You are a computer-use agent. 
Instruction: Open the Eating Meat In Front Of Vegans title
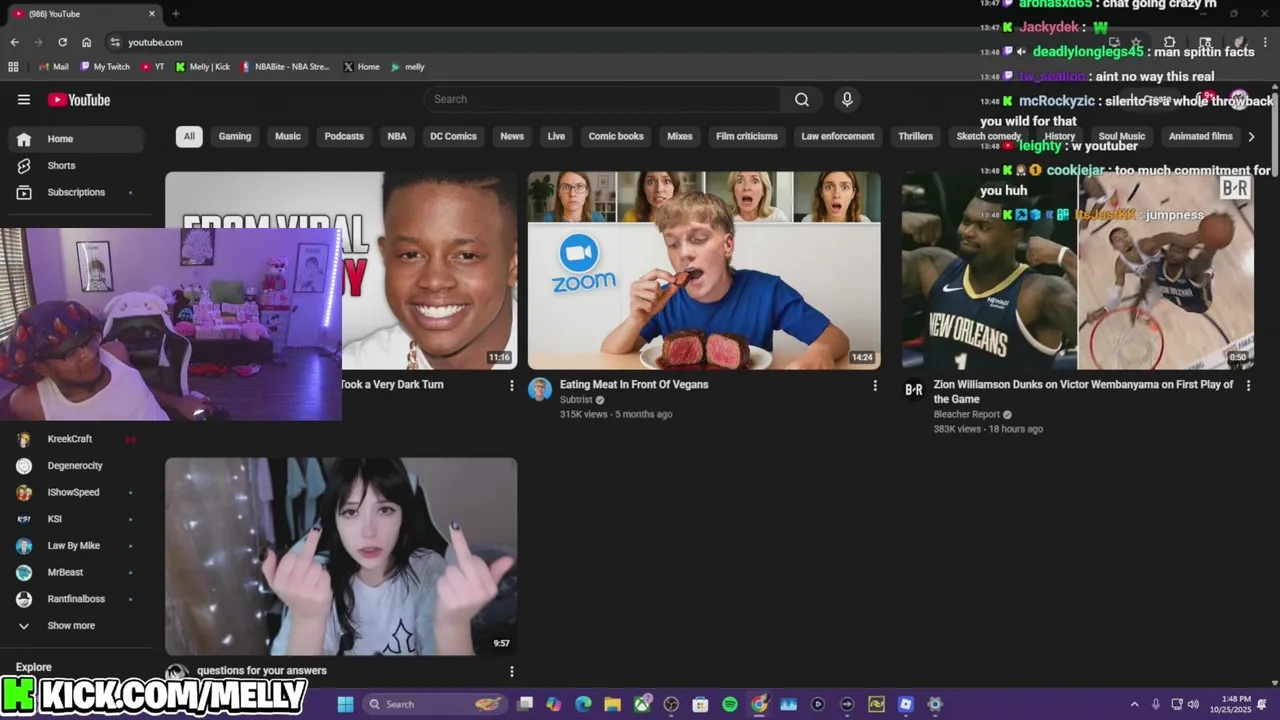pyautogui.click(x=634, y=385)
